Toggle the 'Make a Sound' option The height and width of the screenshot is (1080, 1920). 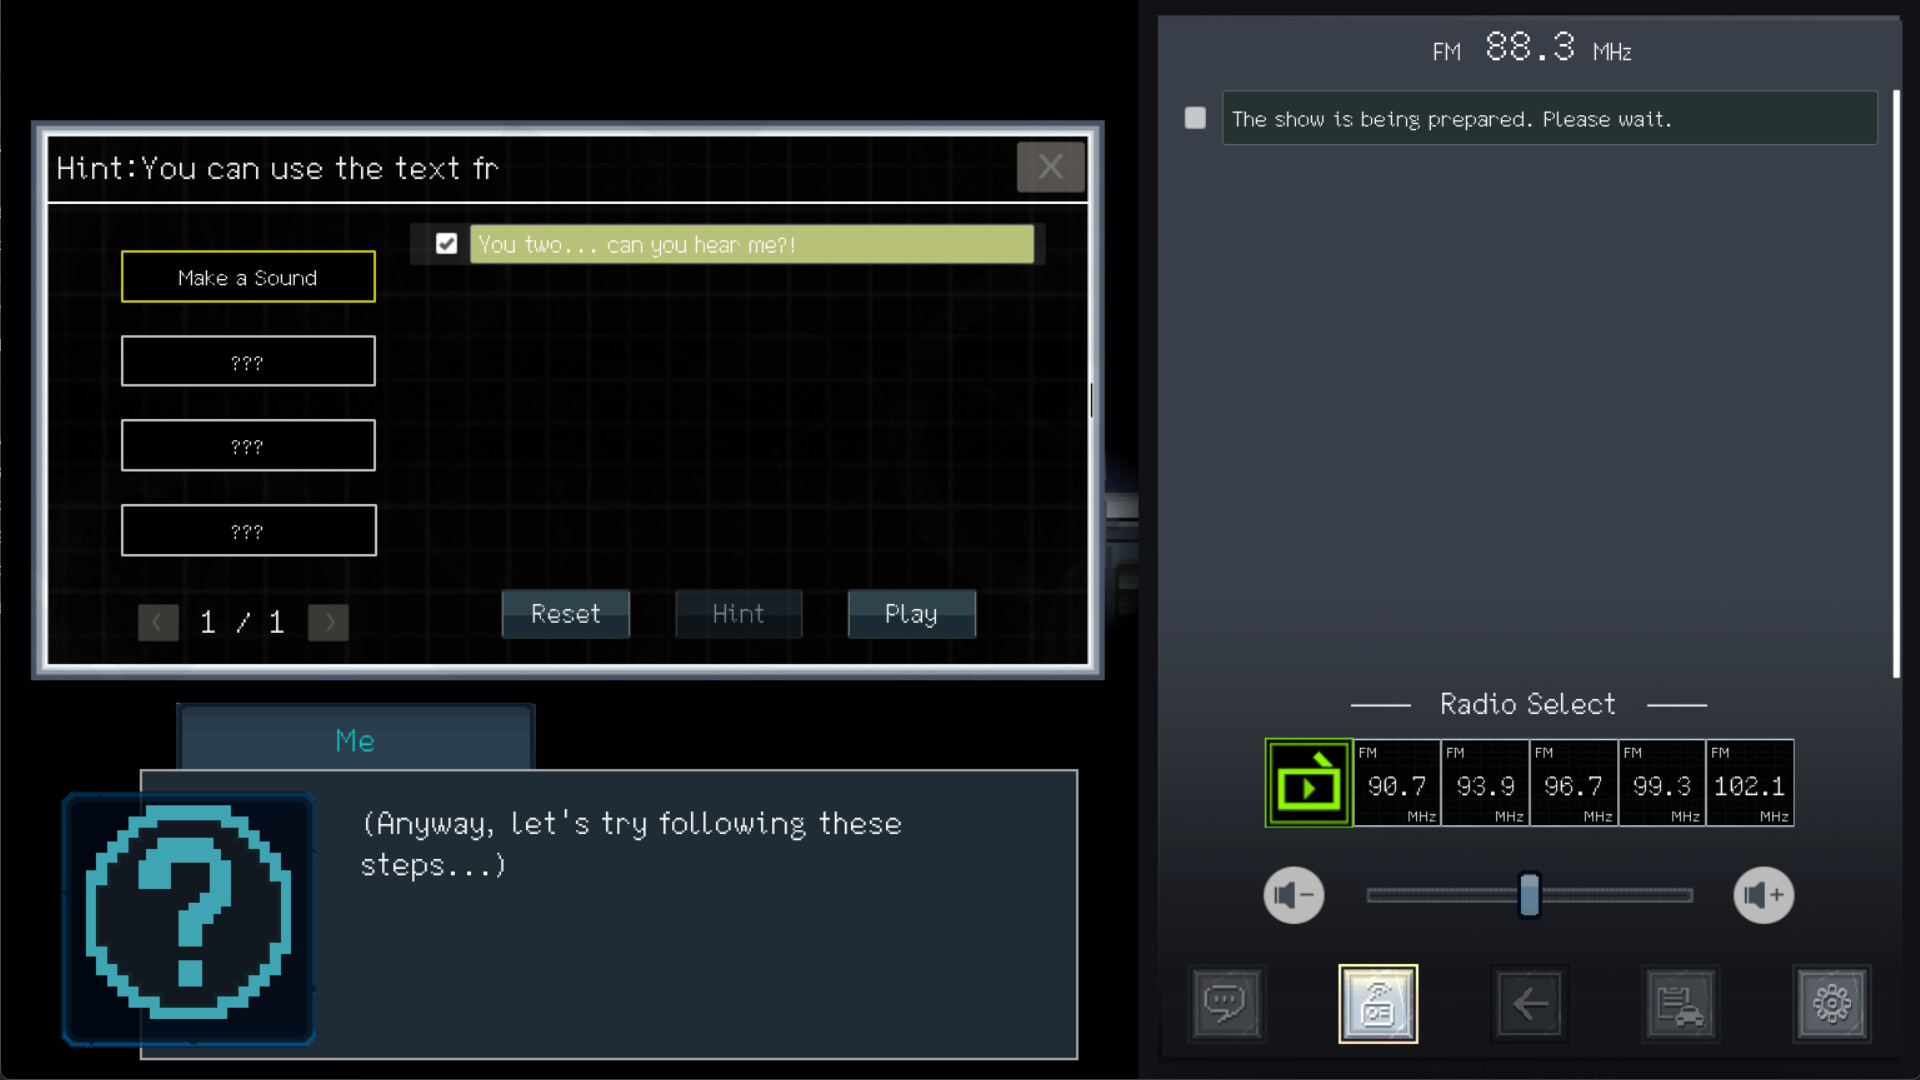(247, 277)
